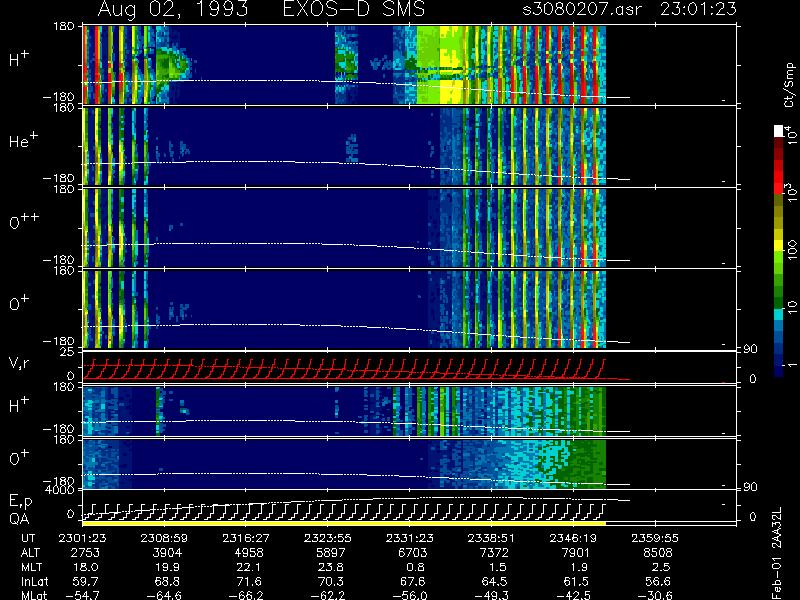
Task: Click the yellow QA status bar
Action: tap(344, 523)
